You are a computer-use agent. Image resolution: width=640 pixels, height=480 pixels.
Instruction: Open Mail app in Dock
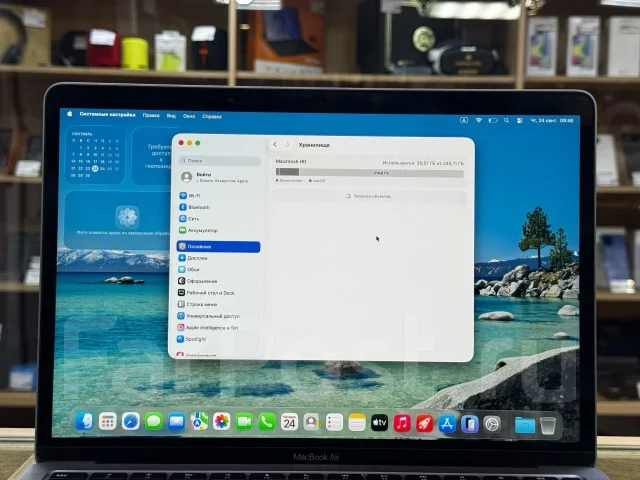point(176,422)
